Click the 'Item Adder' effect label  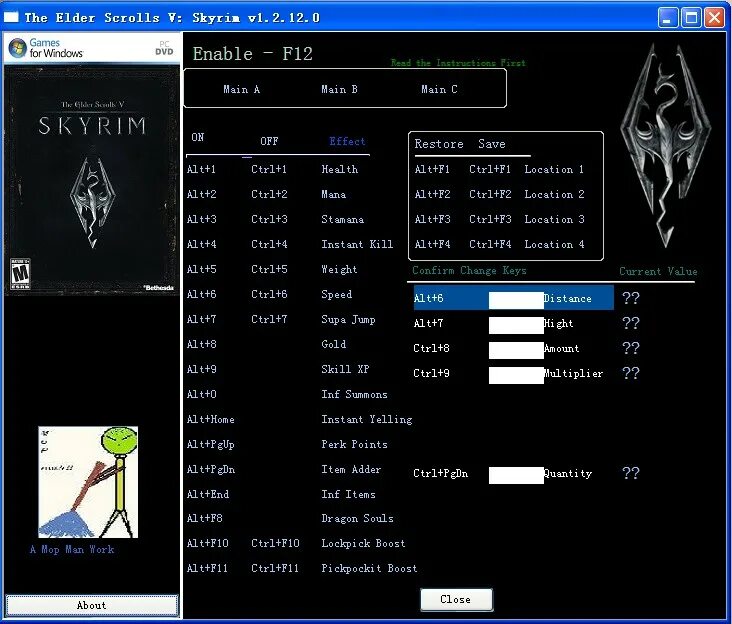351,470
